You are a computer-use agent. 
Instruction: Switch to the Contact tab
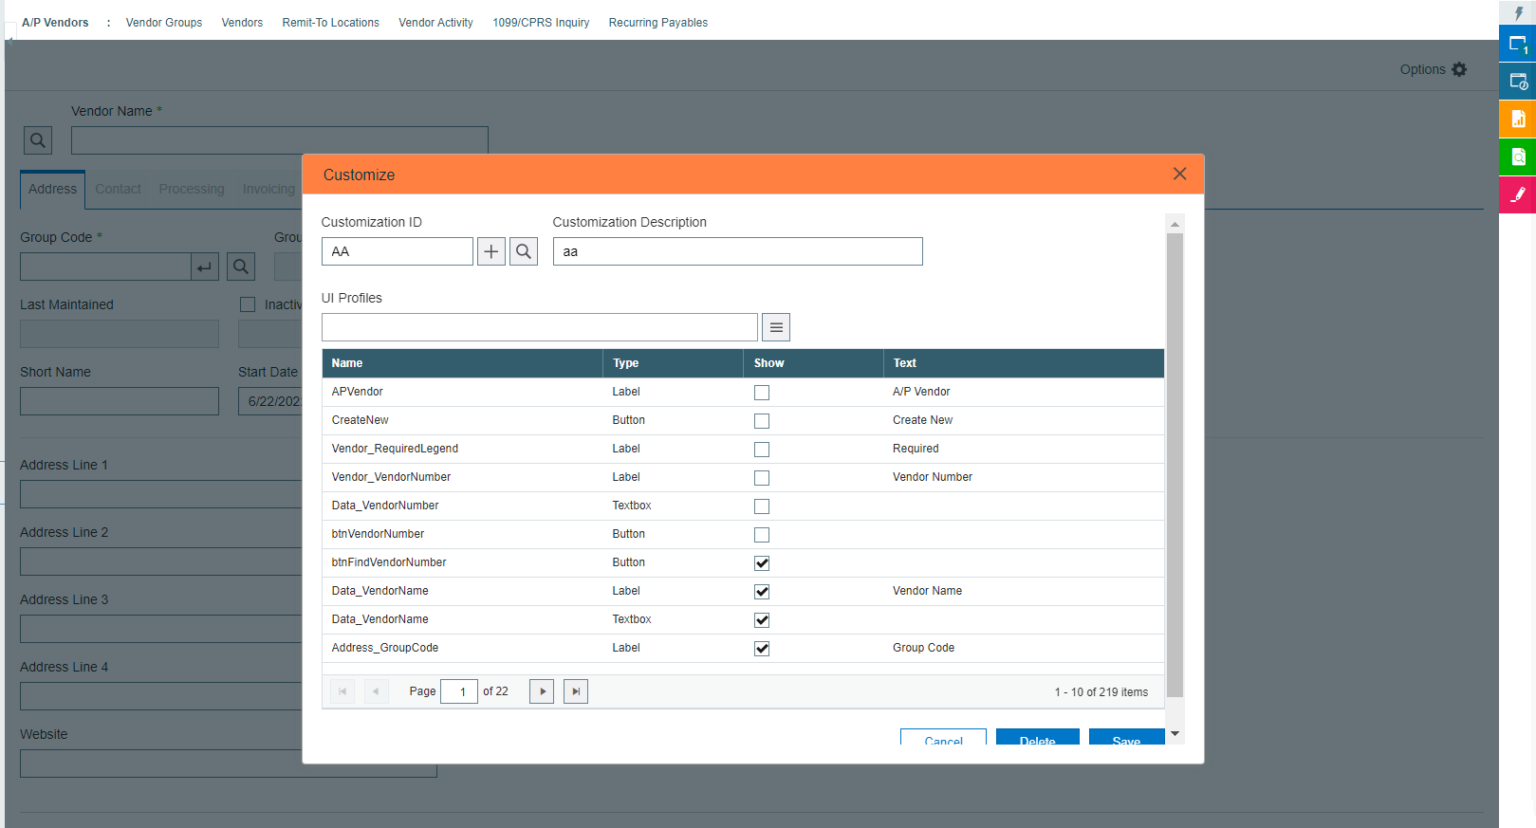click(117, 189)
